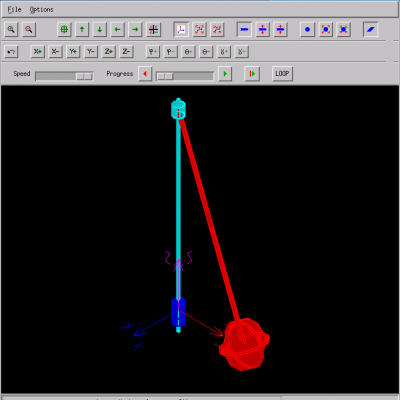Center view with green crosshair icon
400x400 pixels.
coord(64,30)
